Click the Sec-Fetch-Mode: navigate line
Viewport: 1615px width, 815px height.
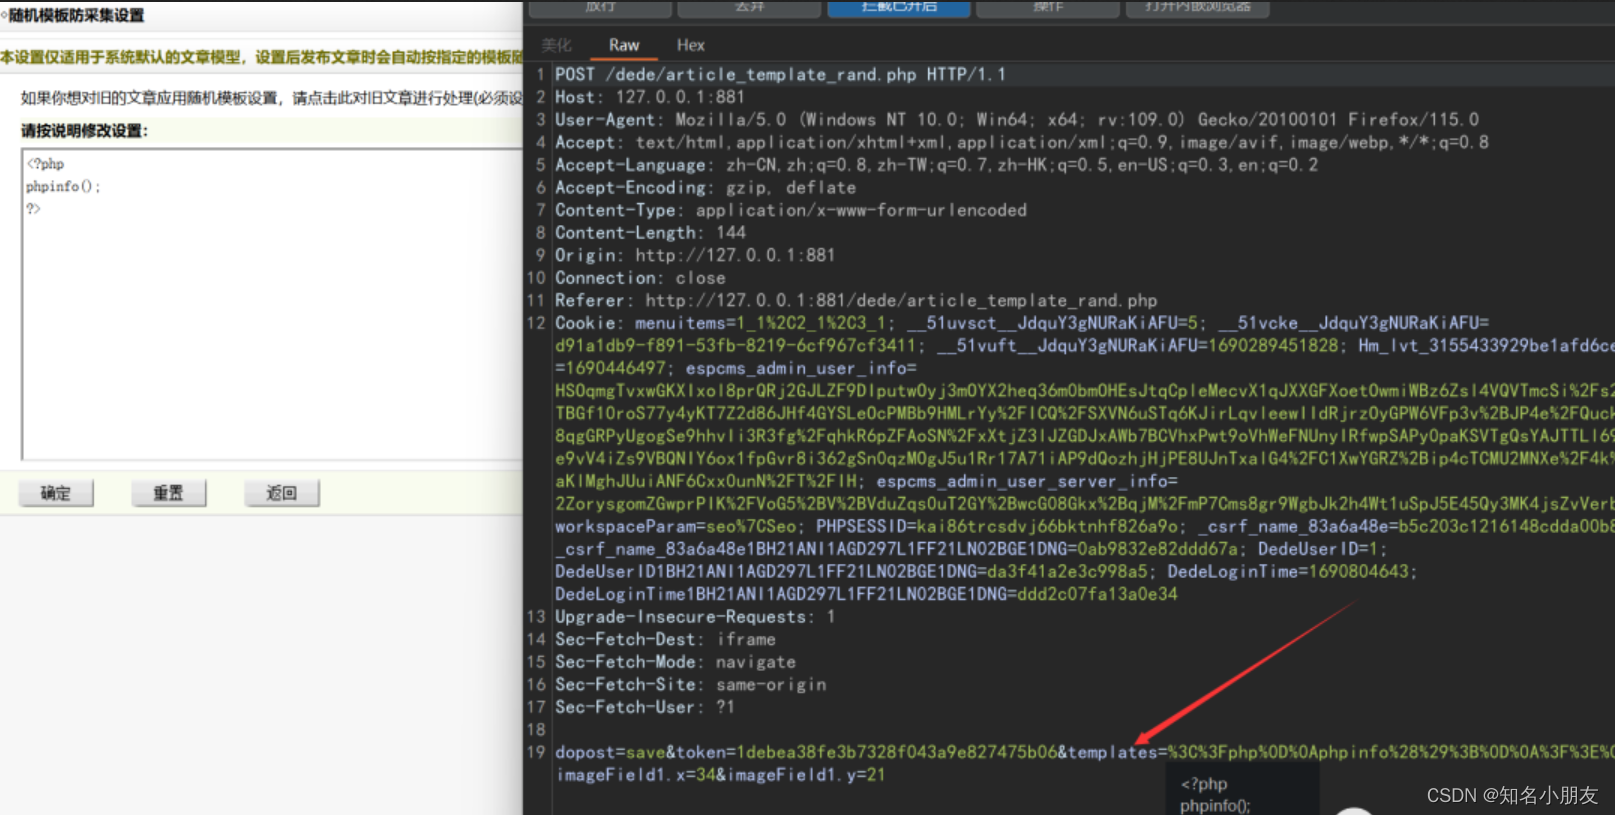coord(675,662)
